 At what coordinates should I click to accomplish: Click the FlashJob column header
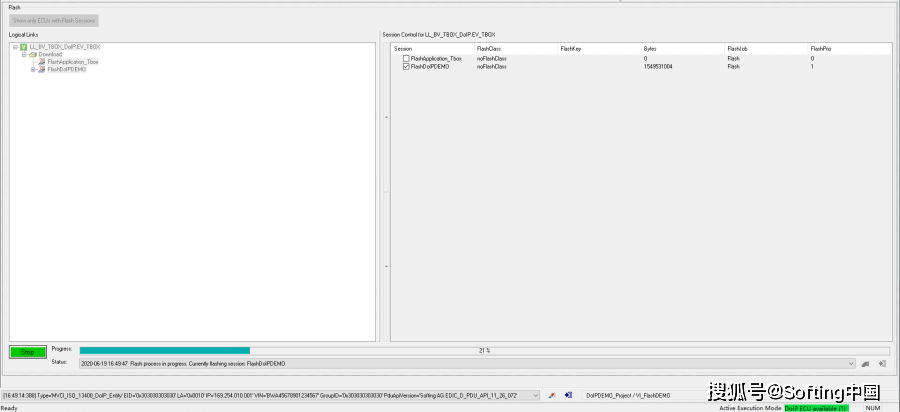coord(766,49)
